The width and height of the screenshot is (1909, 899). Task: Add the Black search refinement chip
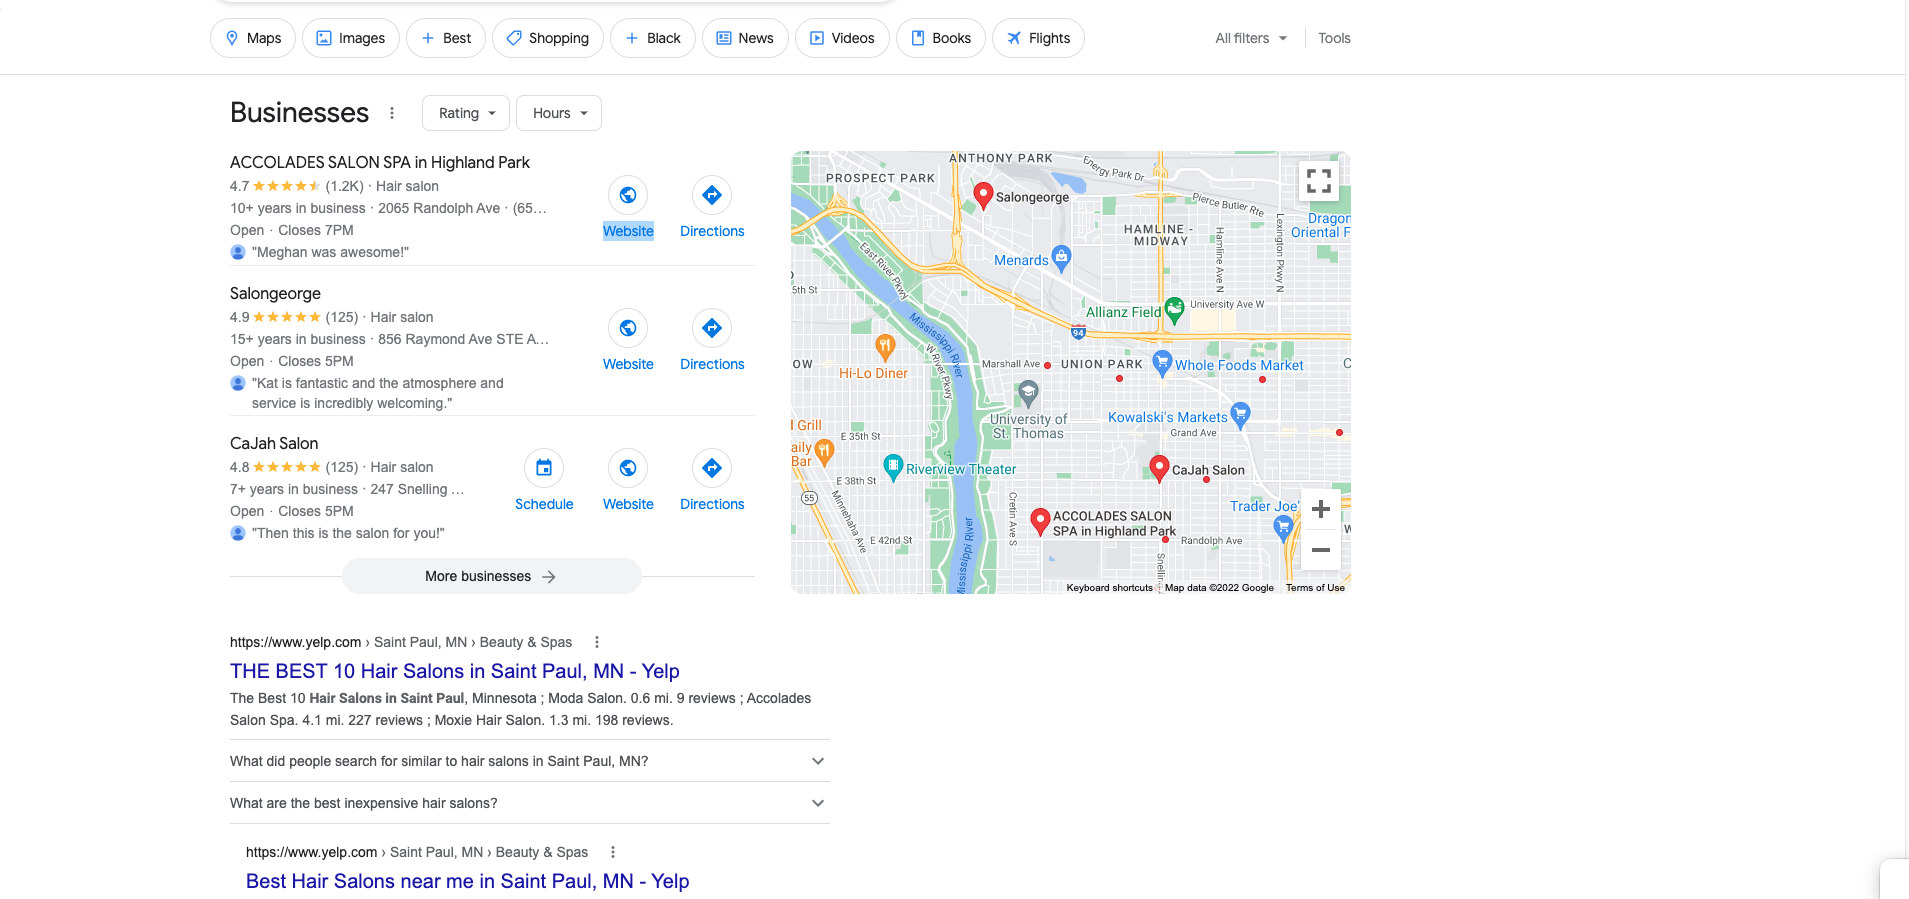pyautogui.click(x=653, y=38)
